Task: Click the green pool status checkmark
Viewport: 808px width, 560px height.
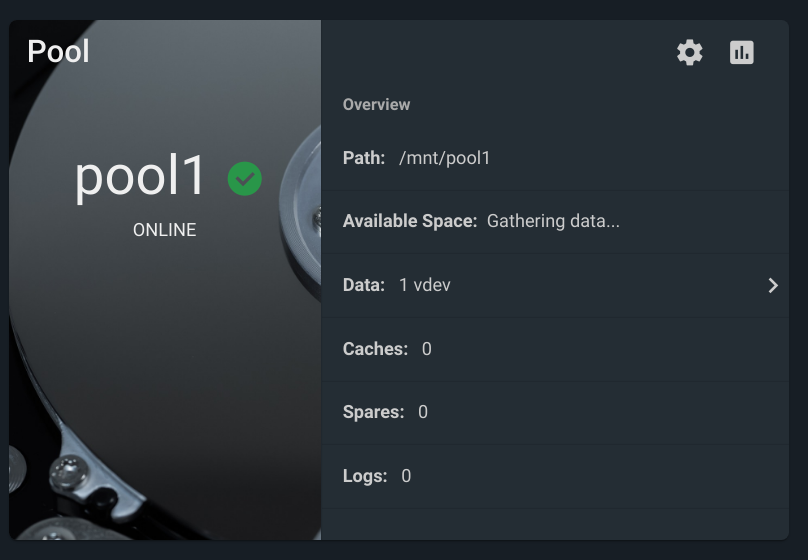Action: click(245, 179)
